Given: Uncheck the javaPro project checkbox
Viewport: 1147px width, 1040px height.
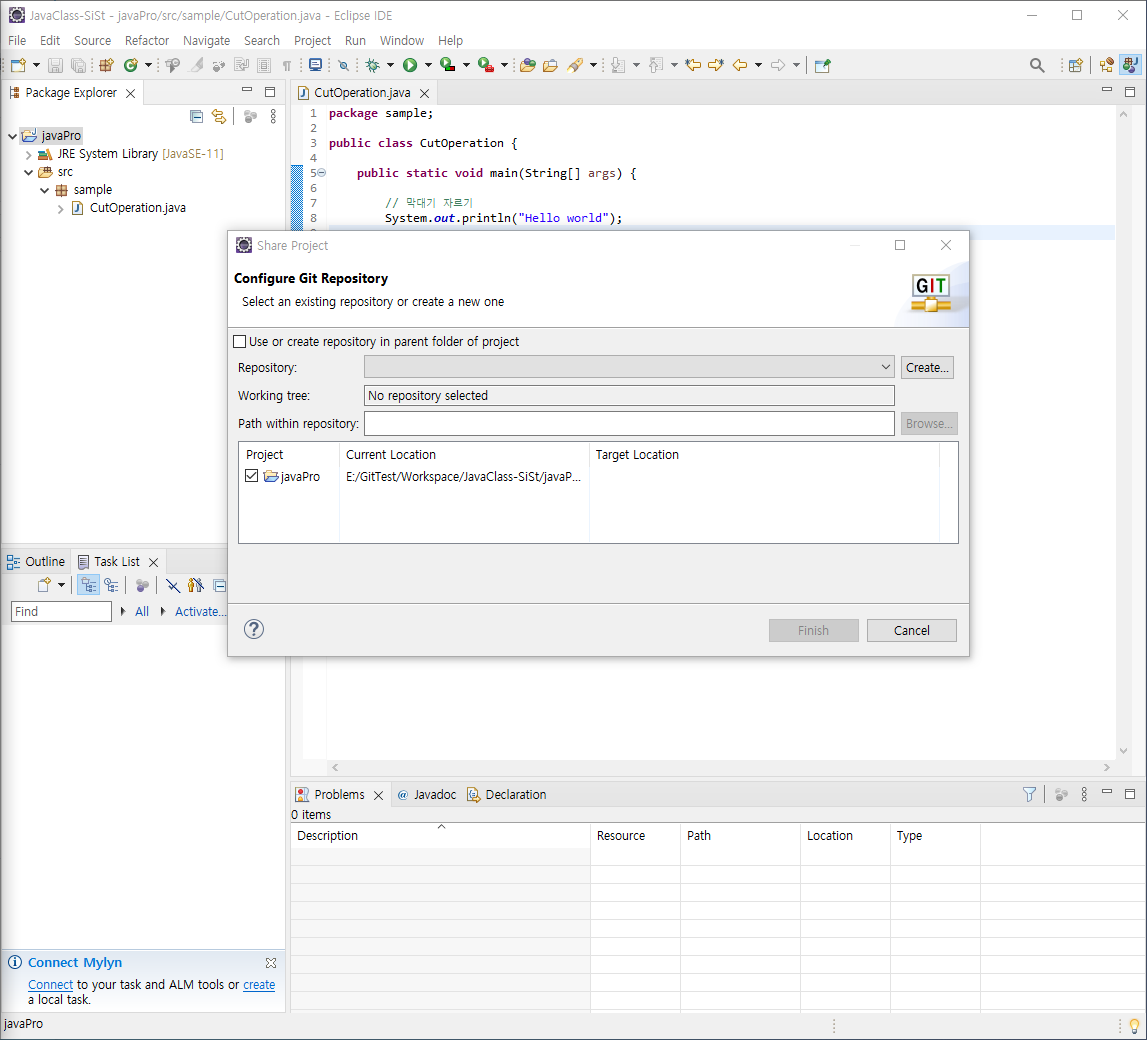Looking at the screenshot, I should point(252,476).
